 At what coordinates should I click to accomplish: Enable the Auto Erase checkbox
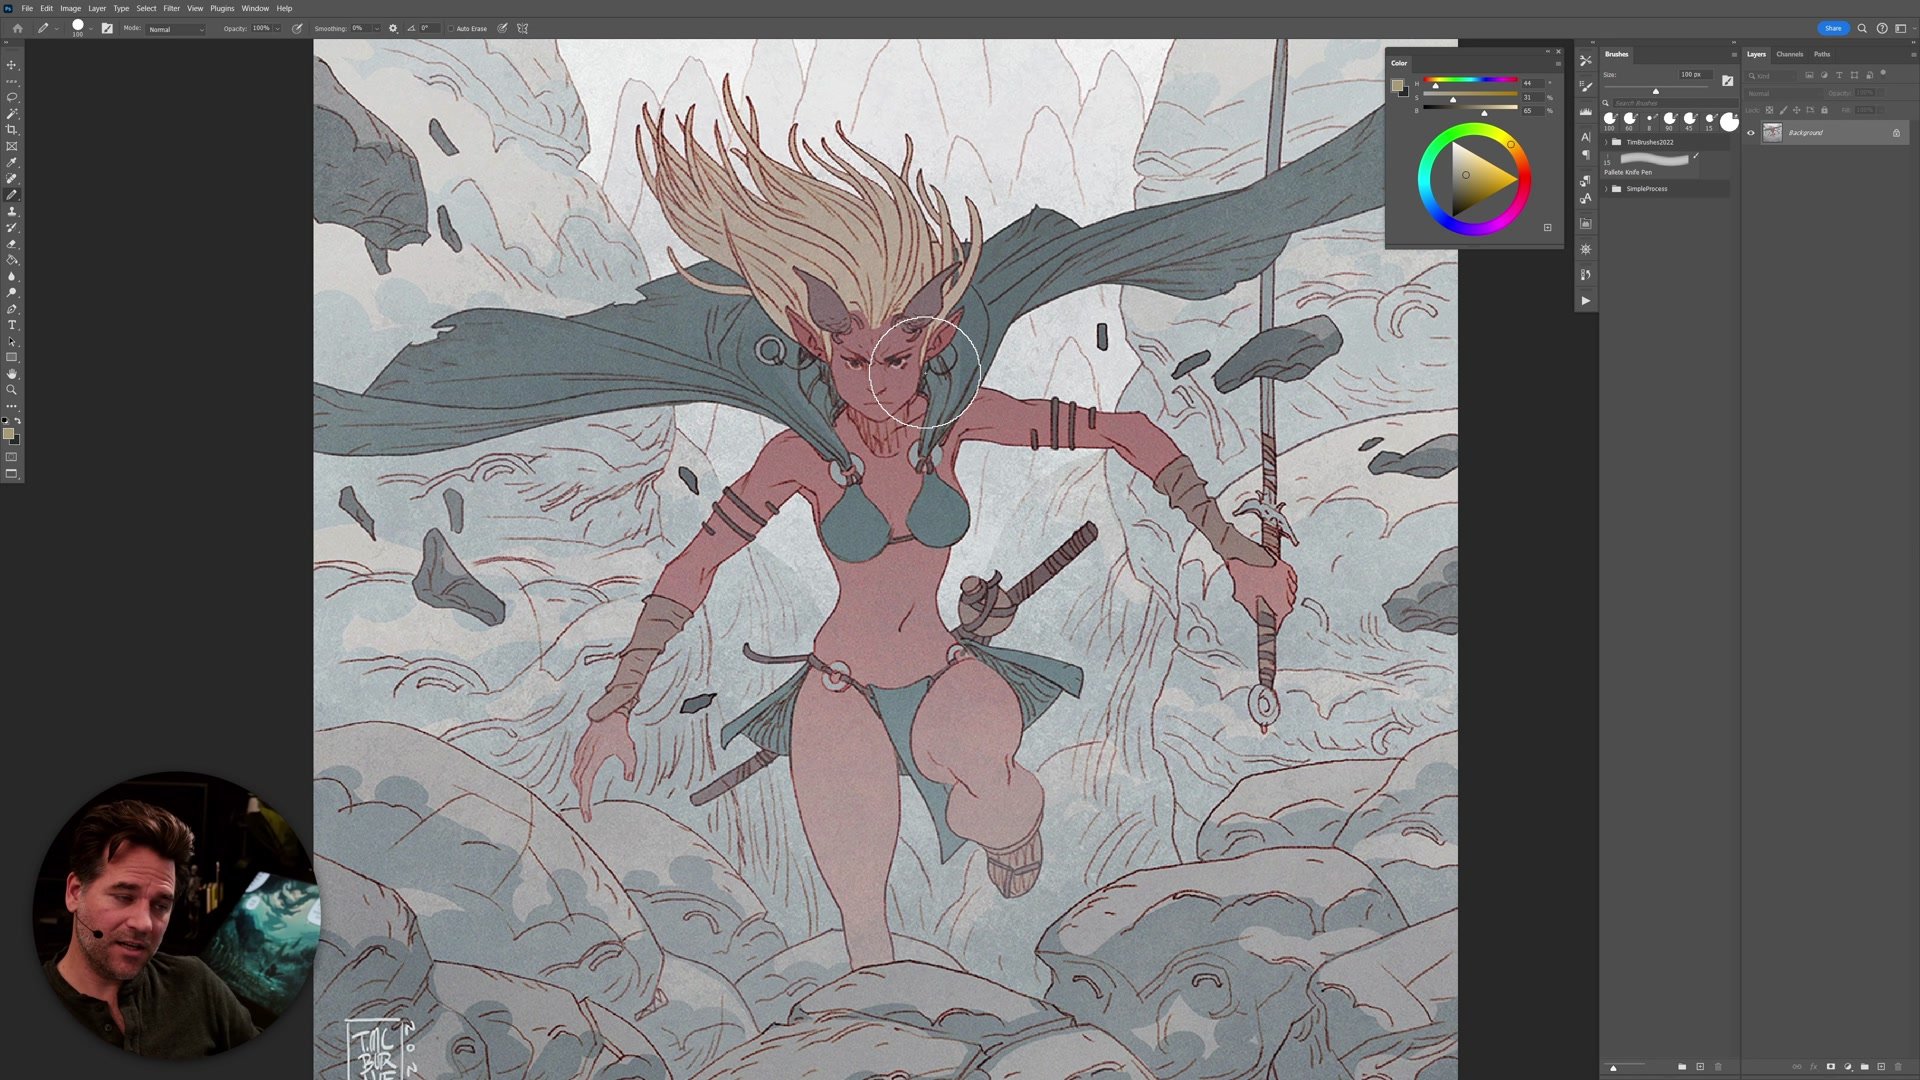pos(451,29)
